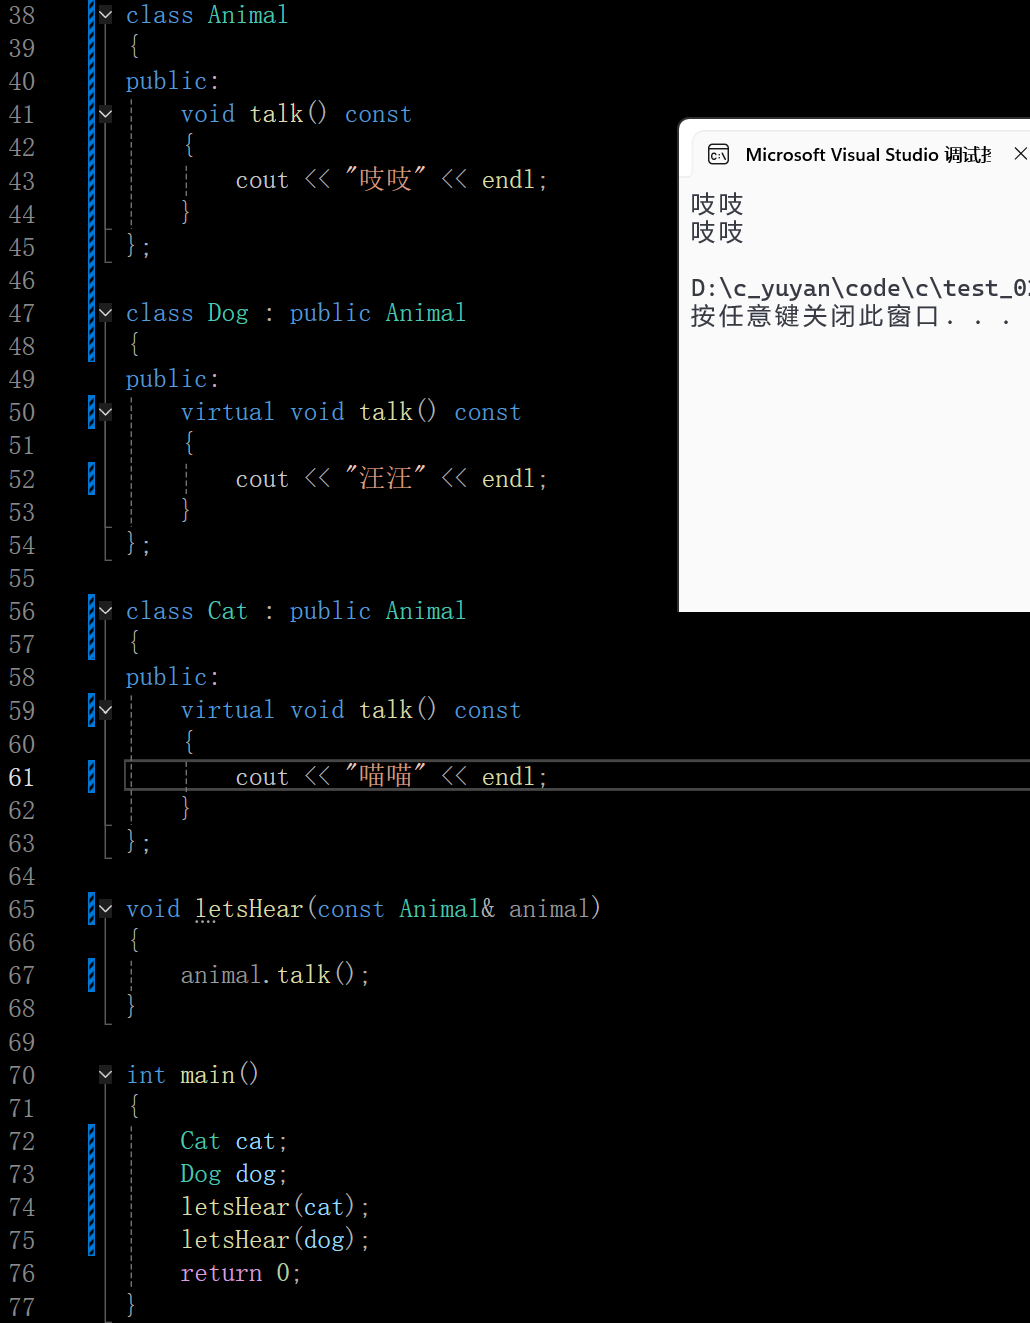Click the "汪汪" string on line 52
The height and width of the screenshot is (1323, 1030).
[386, 479]
